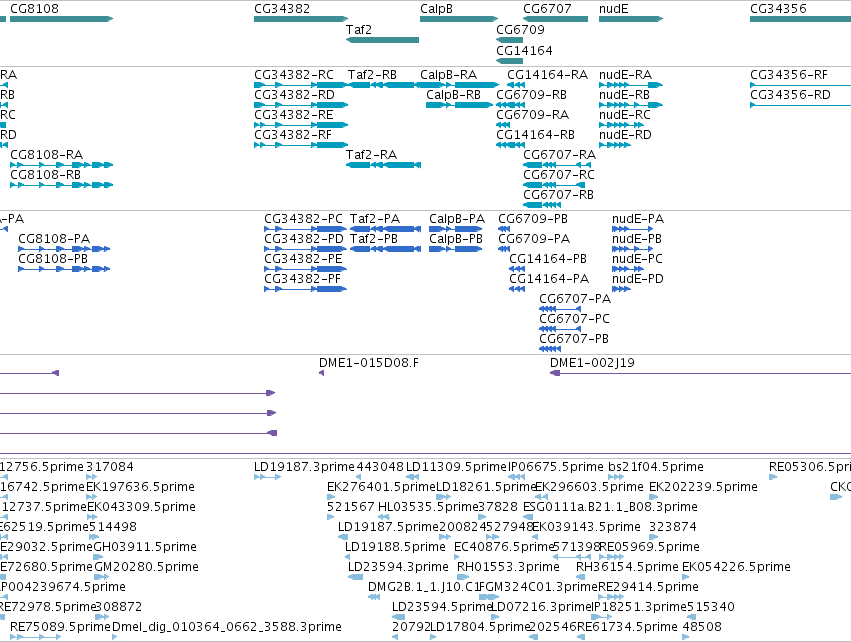Click the nudE-RA transcript

pyautogui.click(x=625, y=75)
